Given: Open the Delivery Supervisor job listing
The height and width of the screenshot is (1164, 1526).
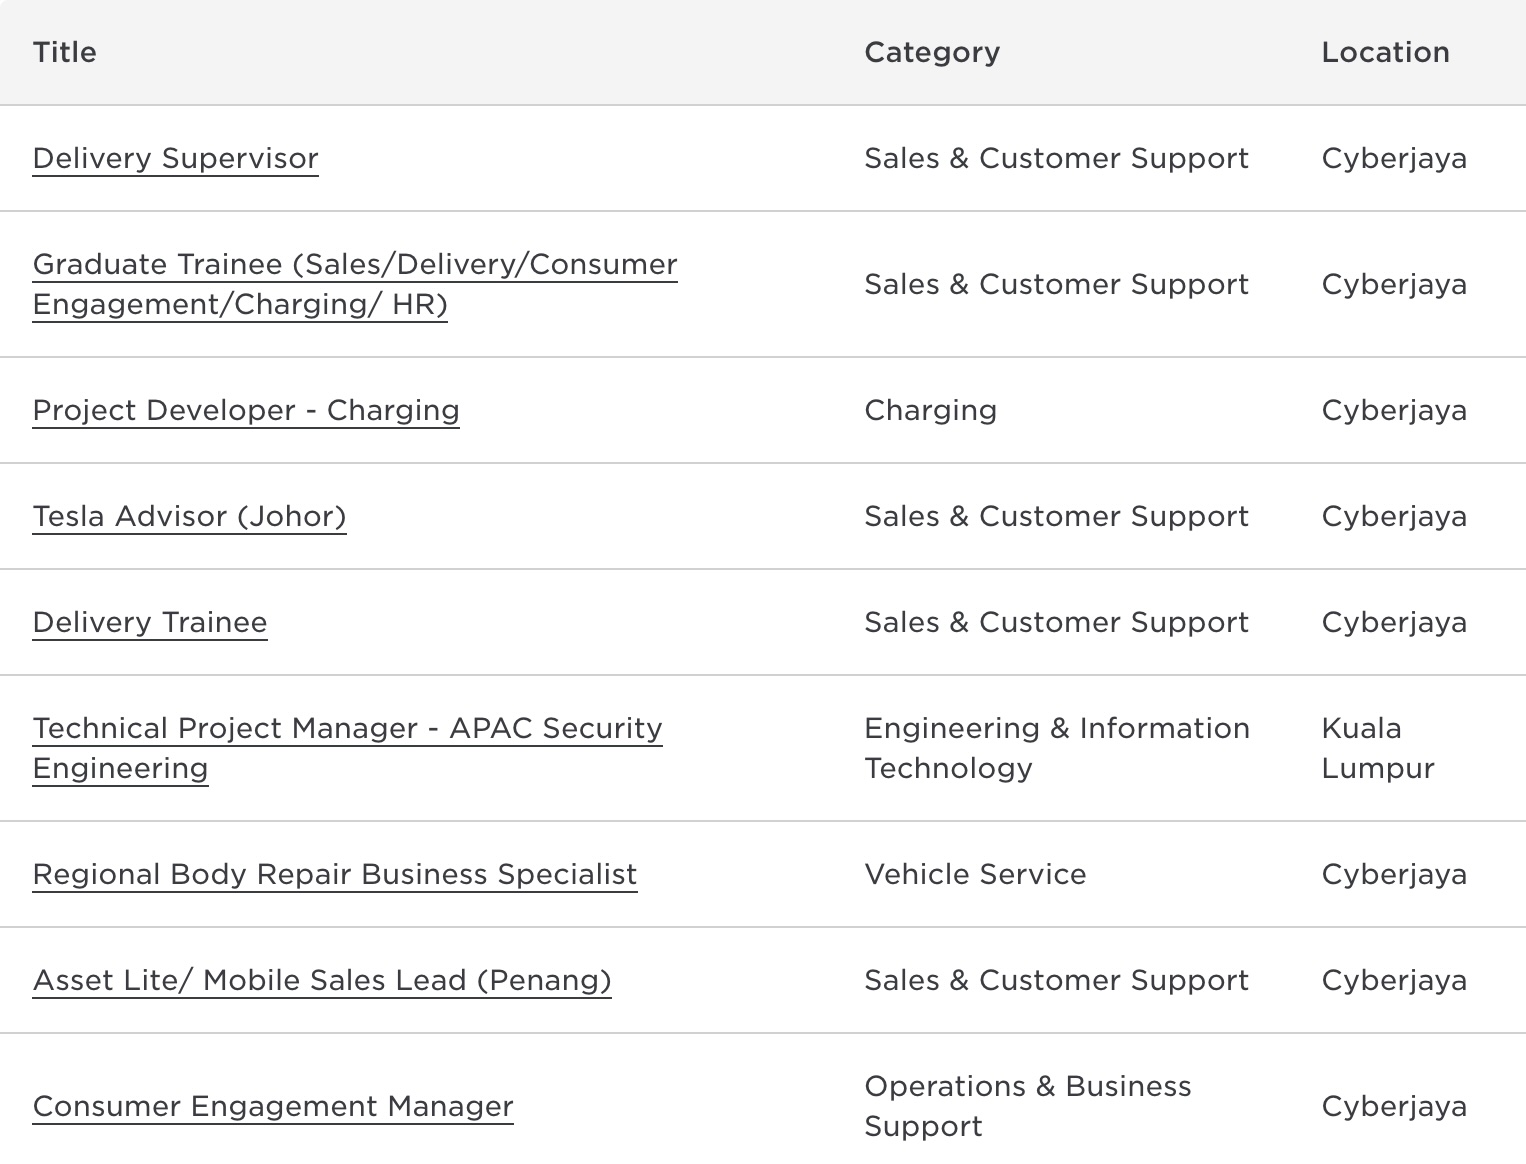Looking at the screenshot, I should tap(175, 158).
